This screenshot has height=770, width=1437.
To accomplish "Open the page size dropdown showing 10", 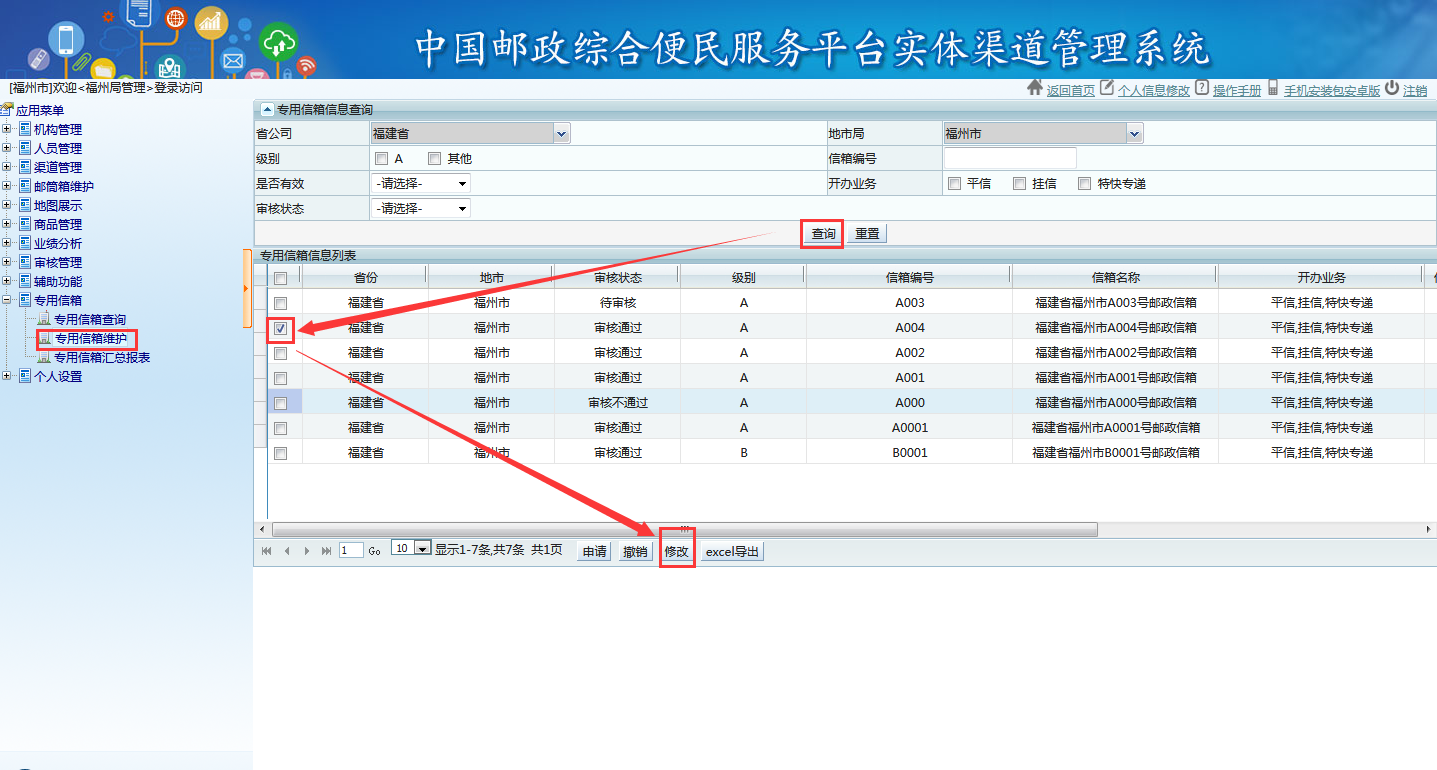I will coord(411,548).
